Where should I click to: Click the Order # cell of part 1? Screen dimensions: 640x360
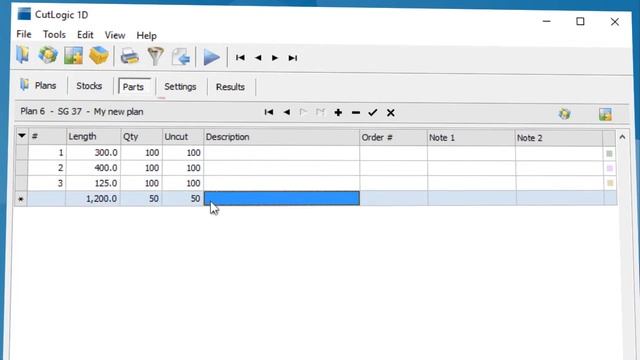[x=393, y=153]
